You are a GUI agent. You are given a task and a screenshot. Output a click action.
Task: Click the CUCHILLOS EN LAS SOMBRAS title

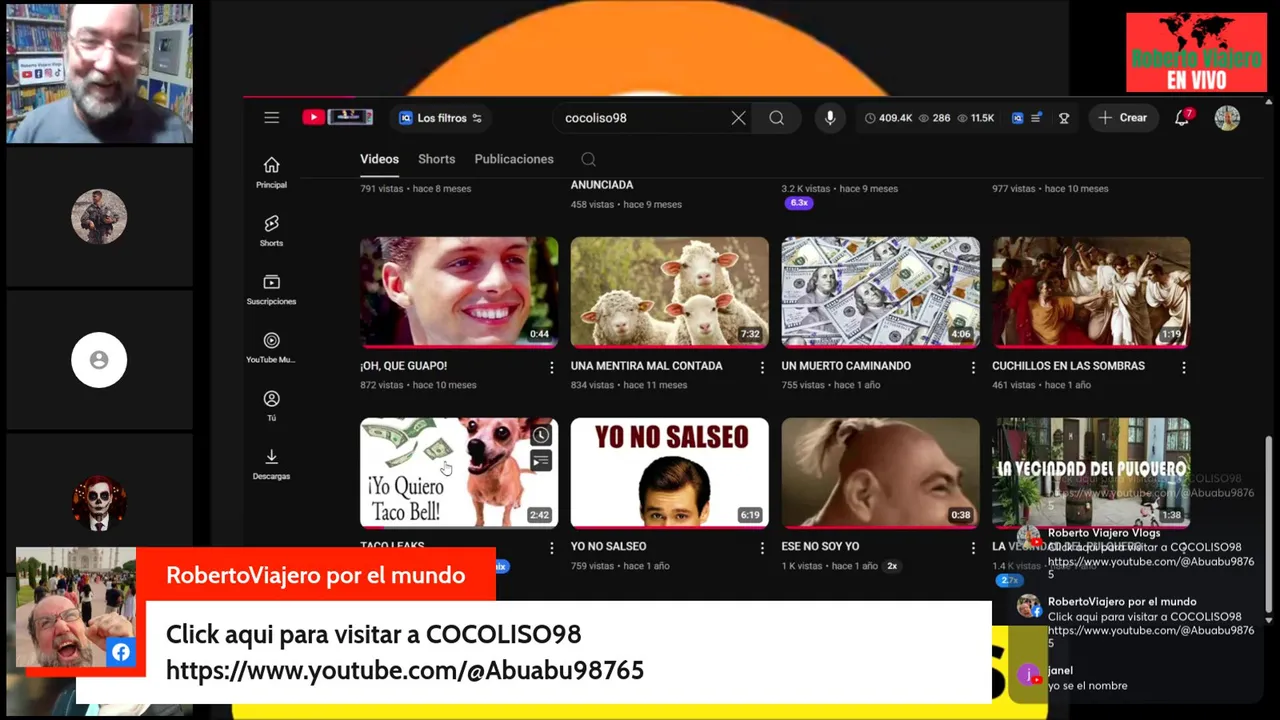[1068, 366]
